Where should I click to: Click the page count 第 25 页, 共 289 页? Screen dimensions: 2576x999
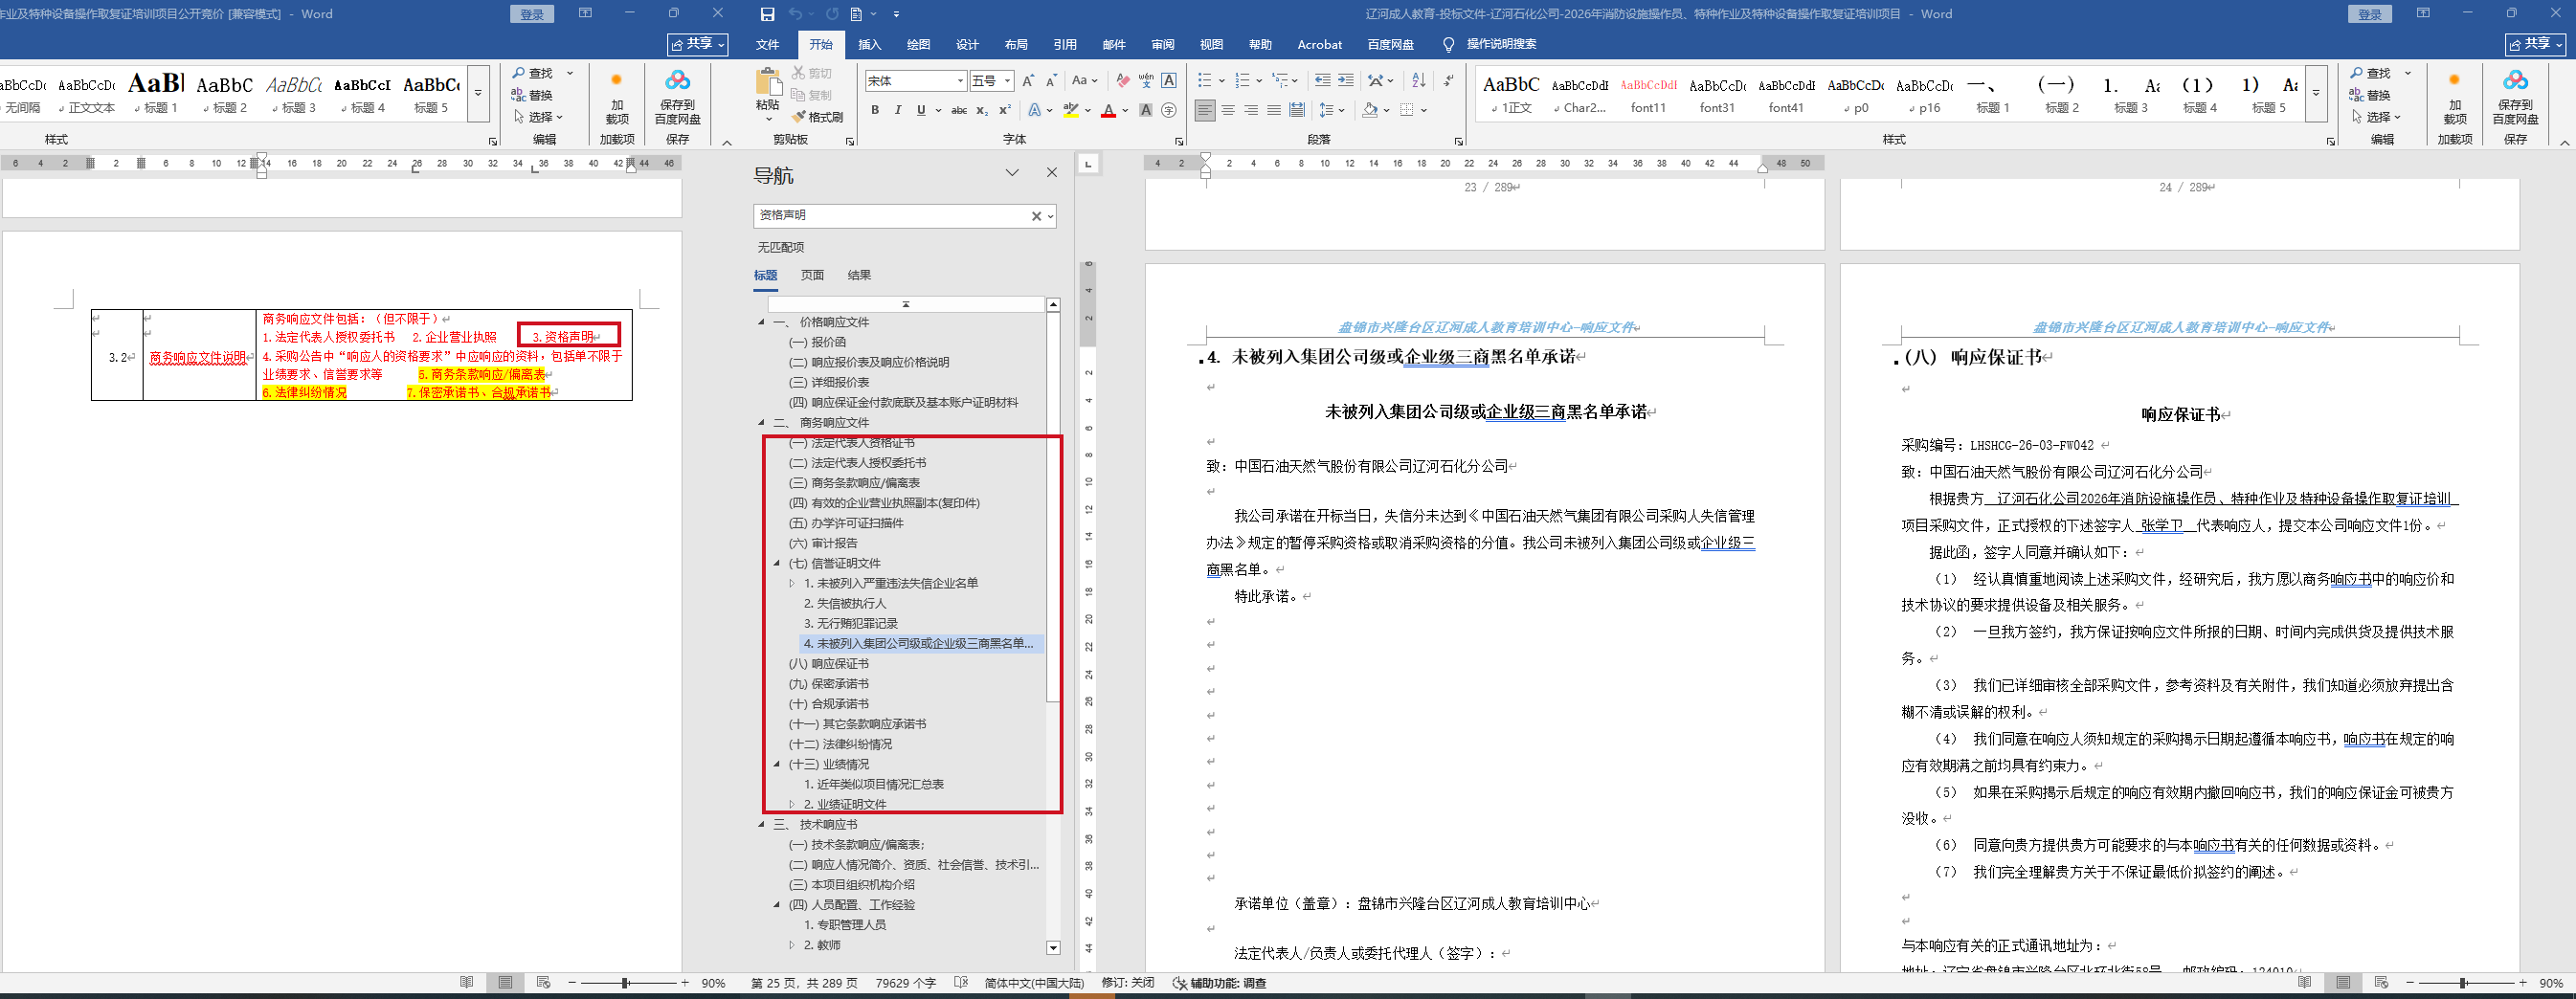[803, 983]
